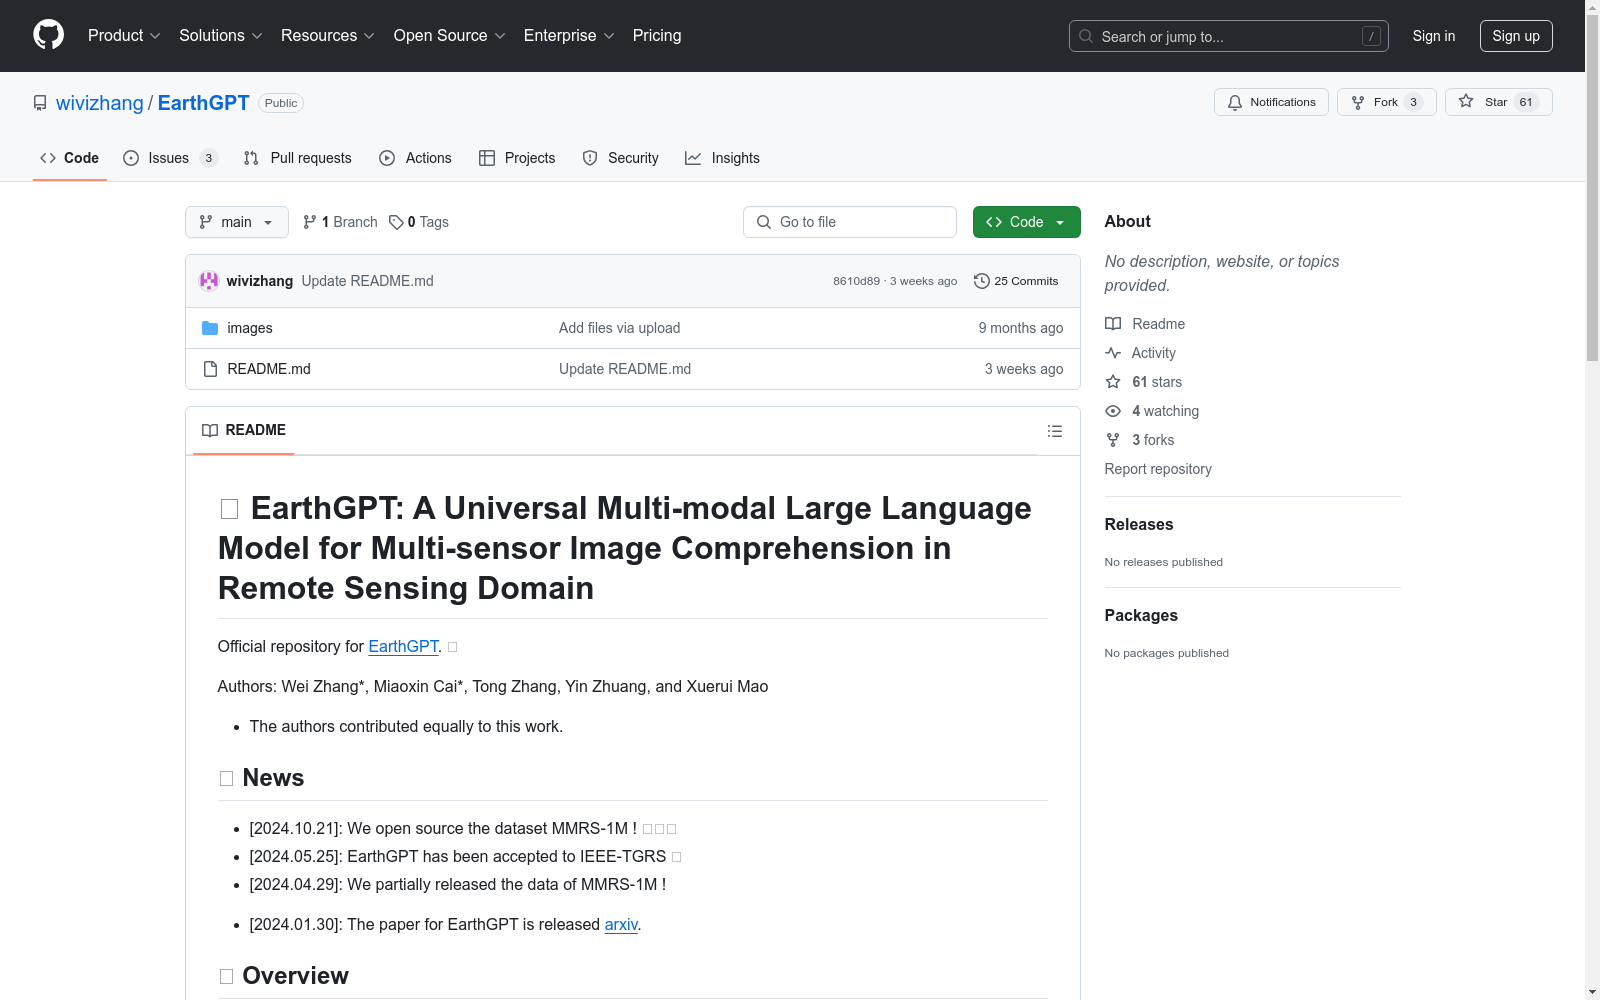
Task: Click the Notifications button
Action: click(x=1271, y=102)
